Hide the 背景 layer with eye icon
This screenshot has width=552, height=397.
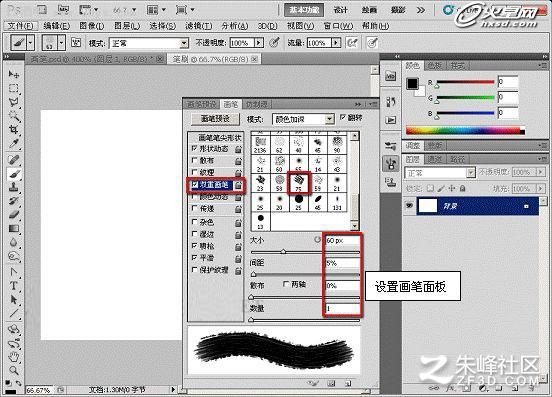click(x=409, y=205)
